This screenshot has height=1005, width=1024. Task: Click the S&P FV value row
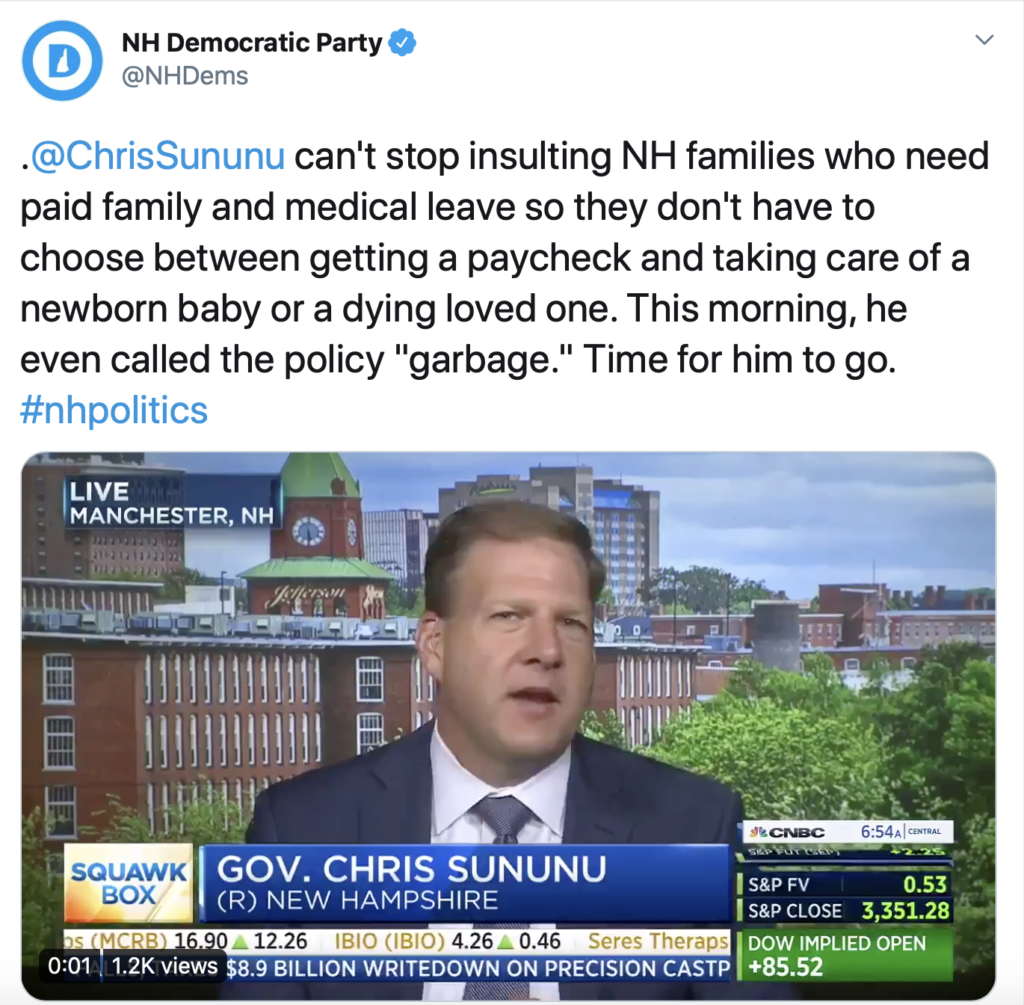[845, 884]
